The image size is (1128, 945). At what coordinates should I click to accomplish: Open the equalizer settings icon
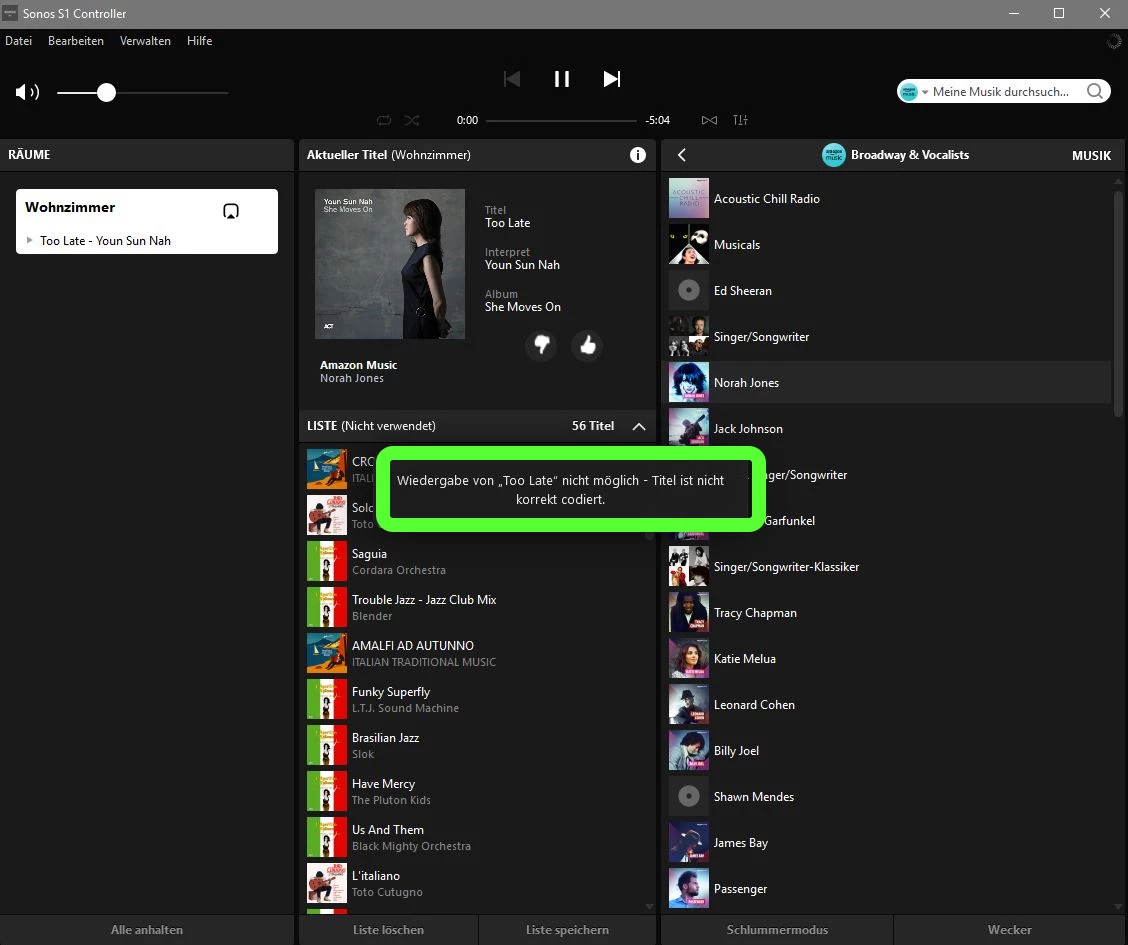740,120
